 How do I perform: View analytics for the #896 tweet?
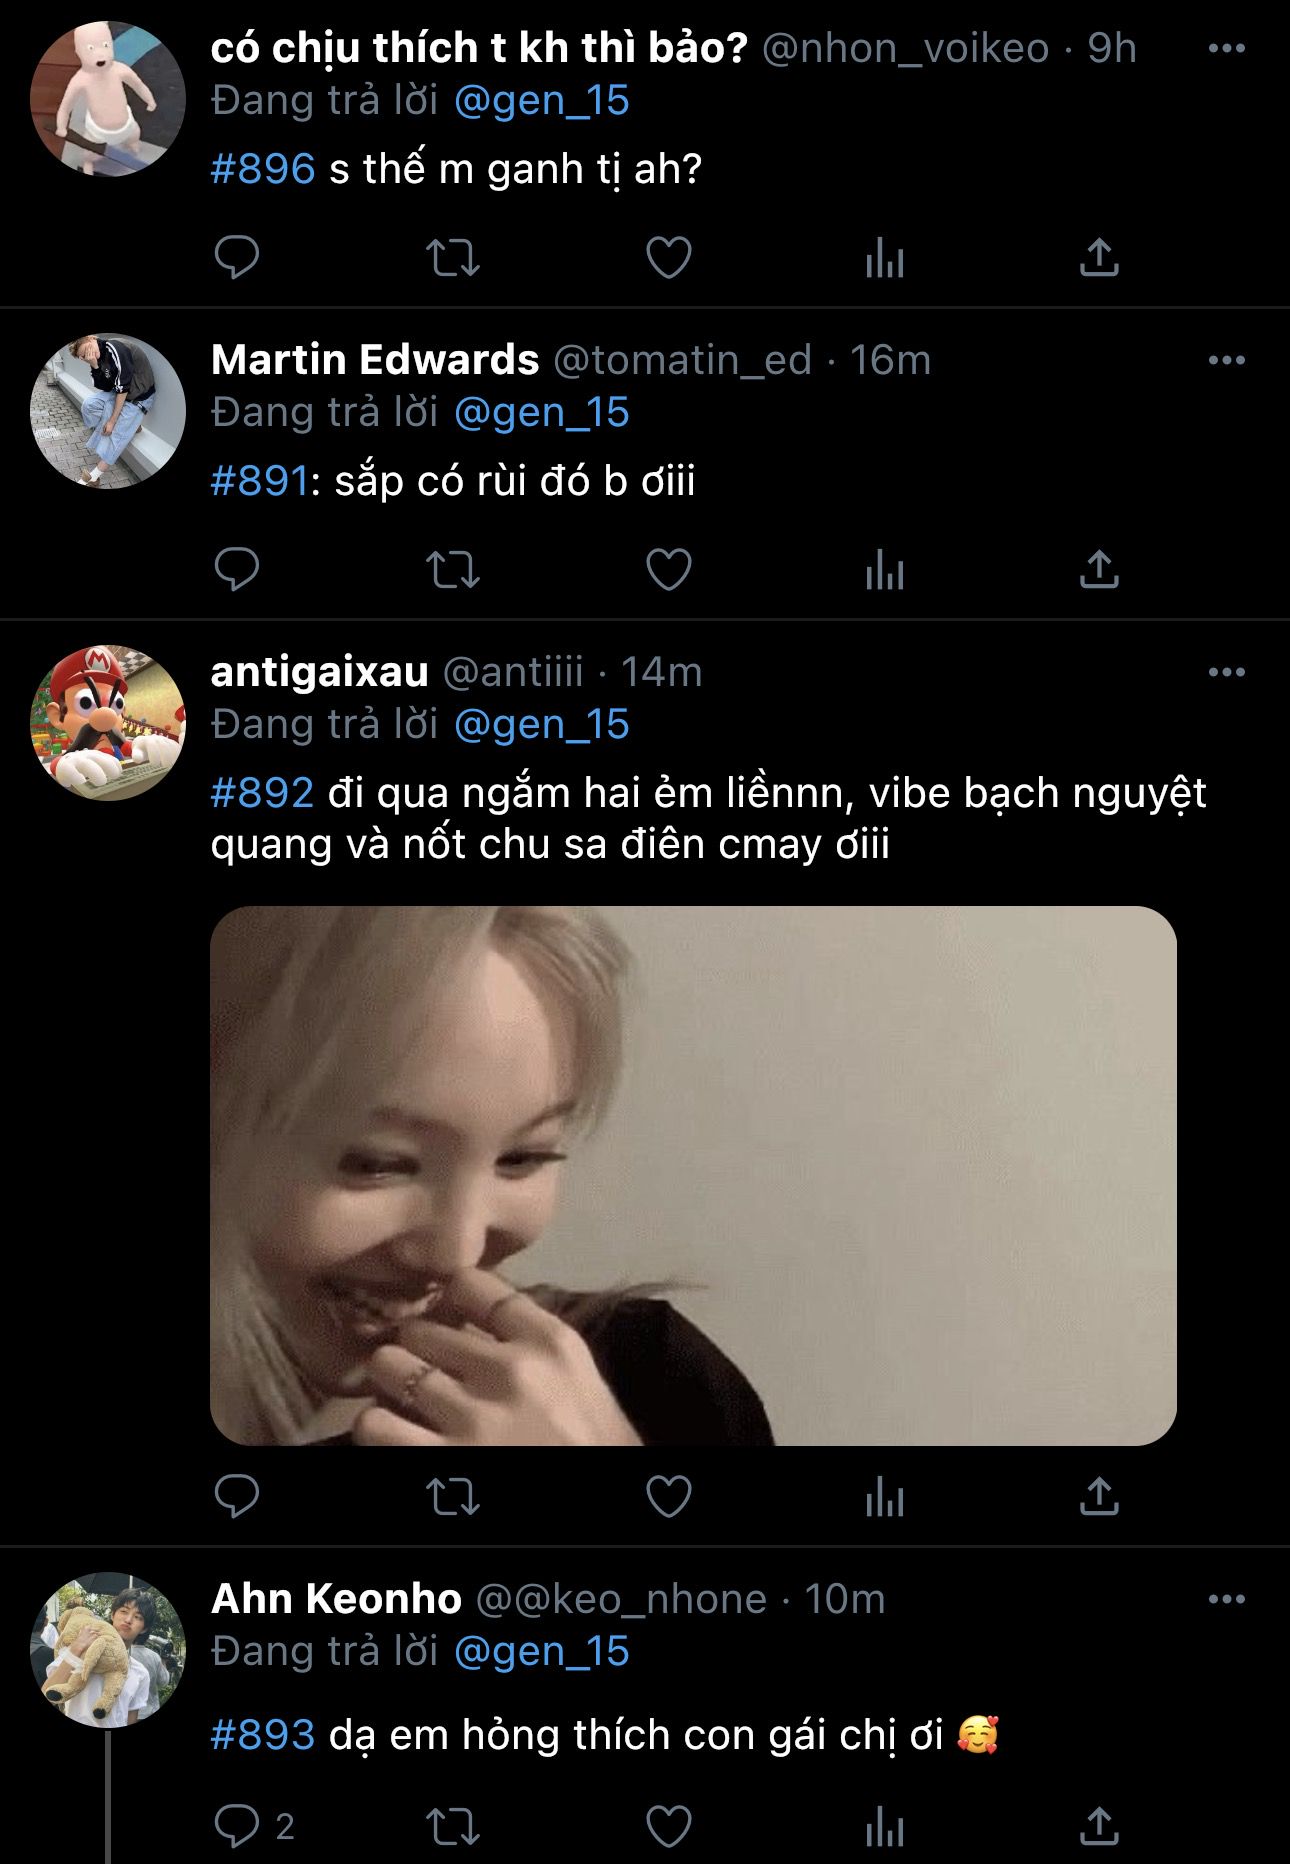point(884,258)
